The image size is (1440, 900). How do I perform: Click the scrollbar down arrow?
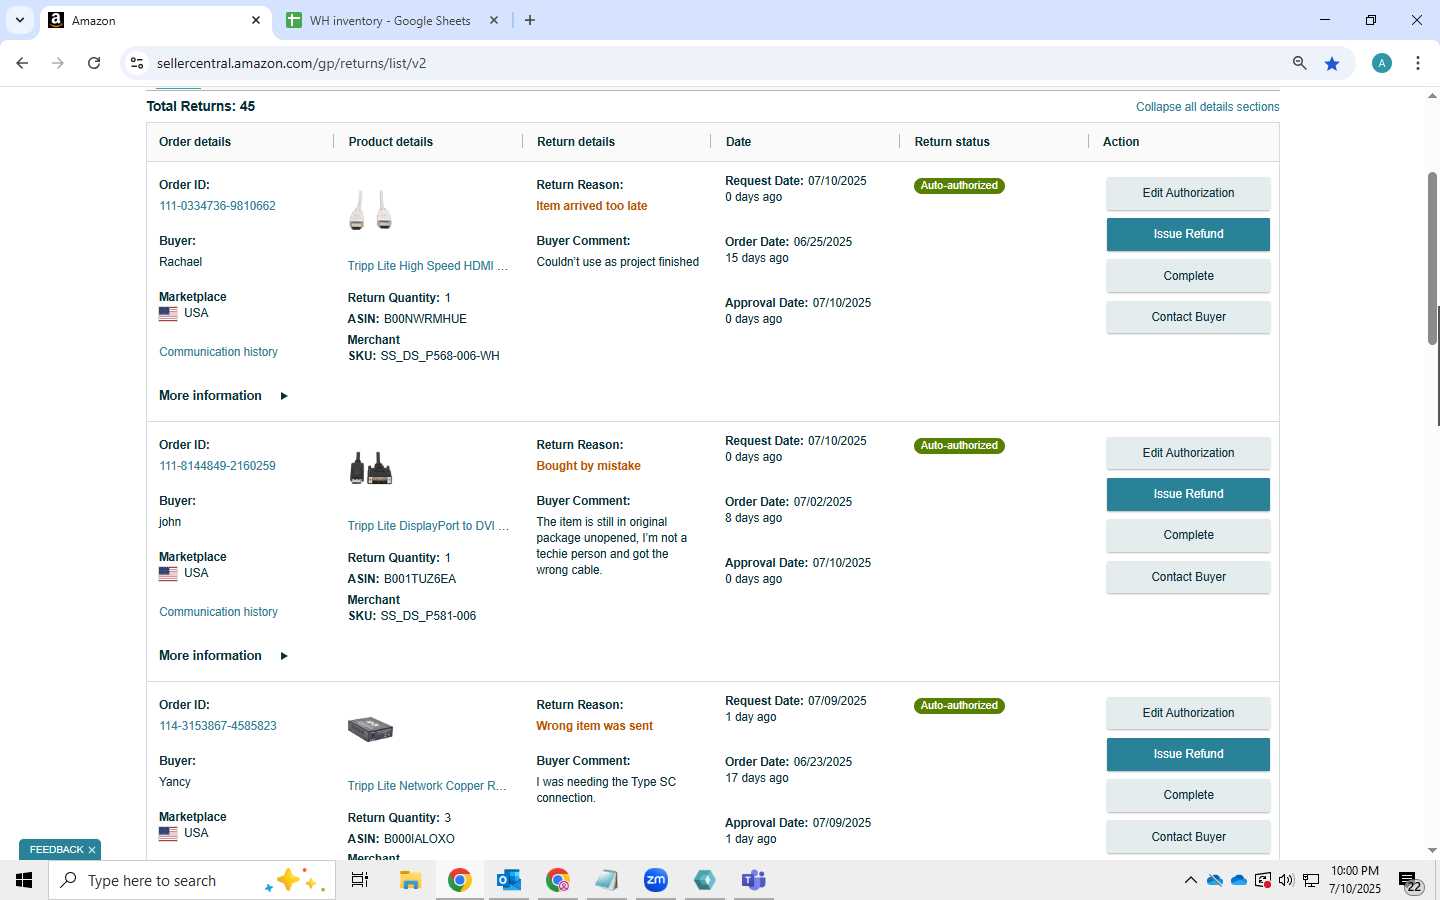coord(1432,850)
